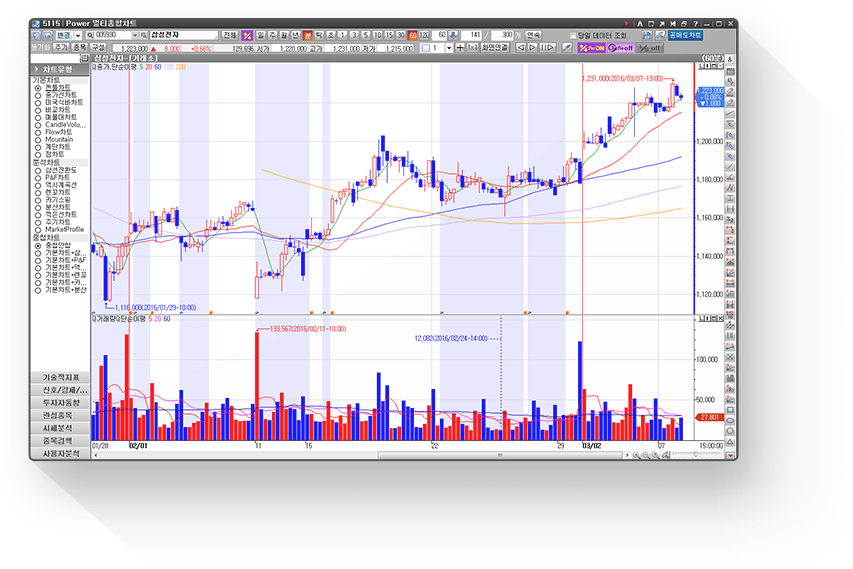Viewport: 853px width, 569px height.
Task: Step backward with the left triangle button
Action: pos(521,48)
